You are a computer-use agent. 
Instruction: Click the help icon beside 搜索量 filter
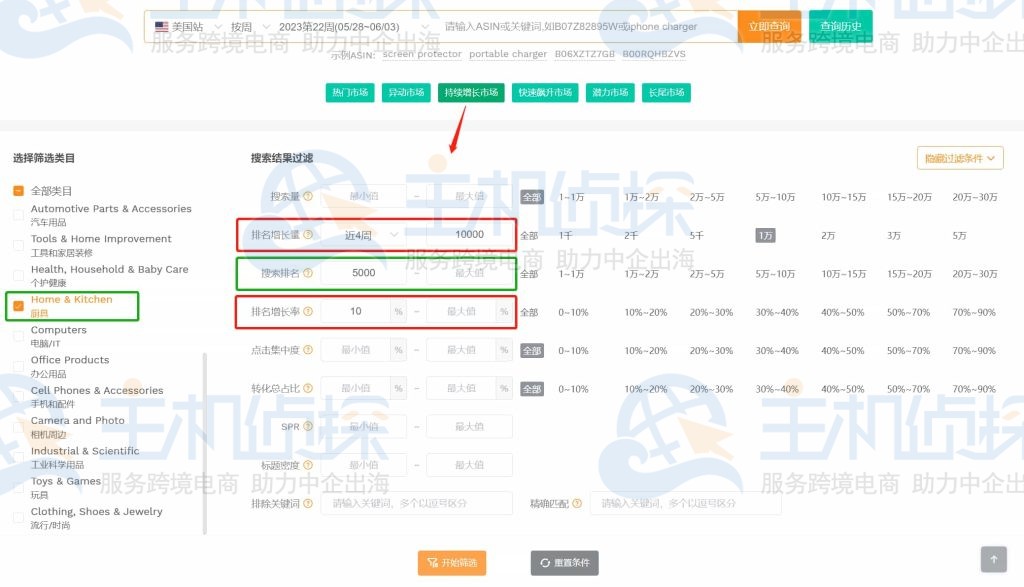coord(308,196)
